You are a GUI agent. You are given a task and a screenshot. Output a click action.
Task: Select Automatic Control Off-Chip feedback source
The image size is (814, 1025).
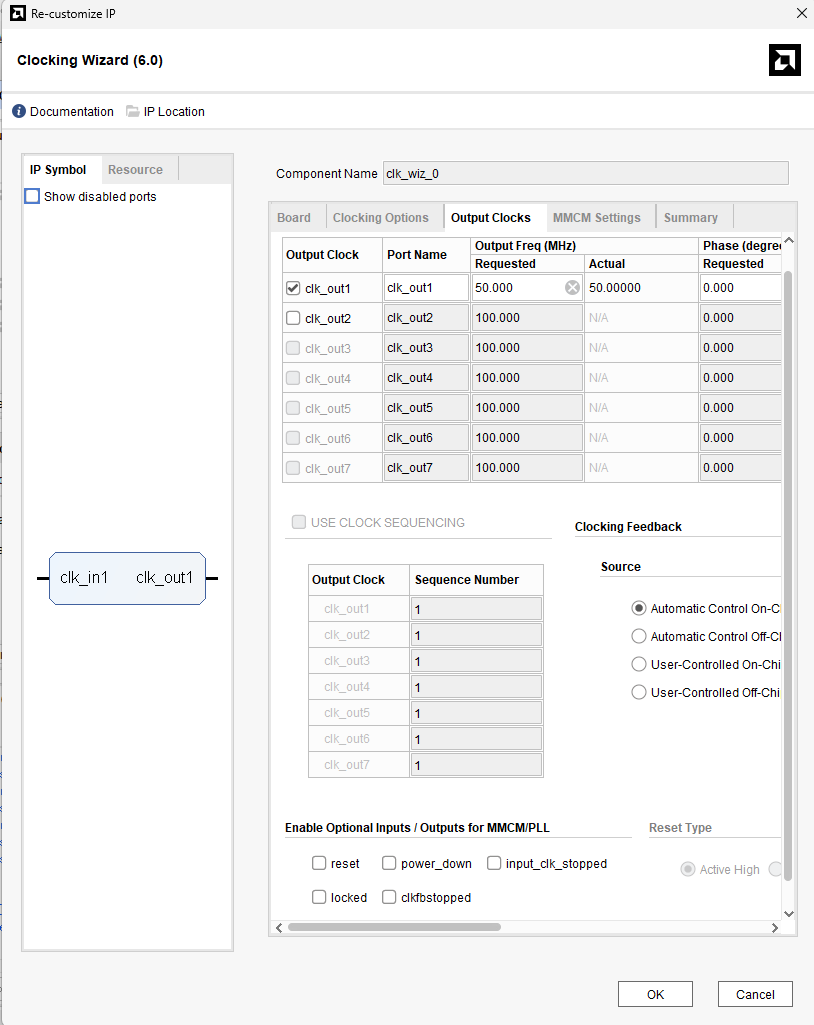[639, 636]
